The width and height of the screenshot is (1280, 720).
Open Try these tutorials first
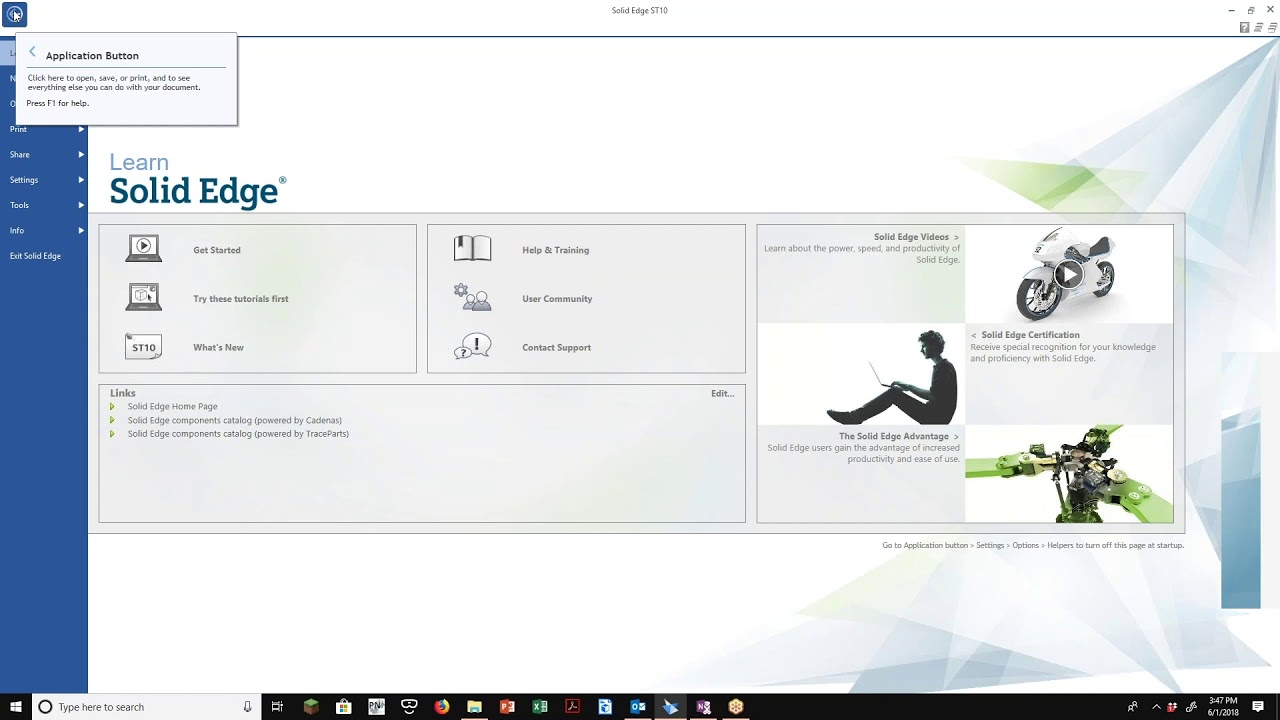(241, 299)
